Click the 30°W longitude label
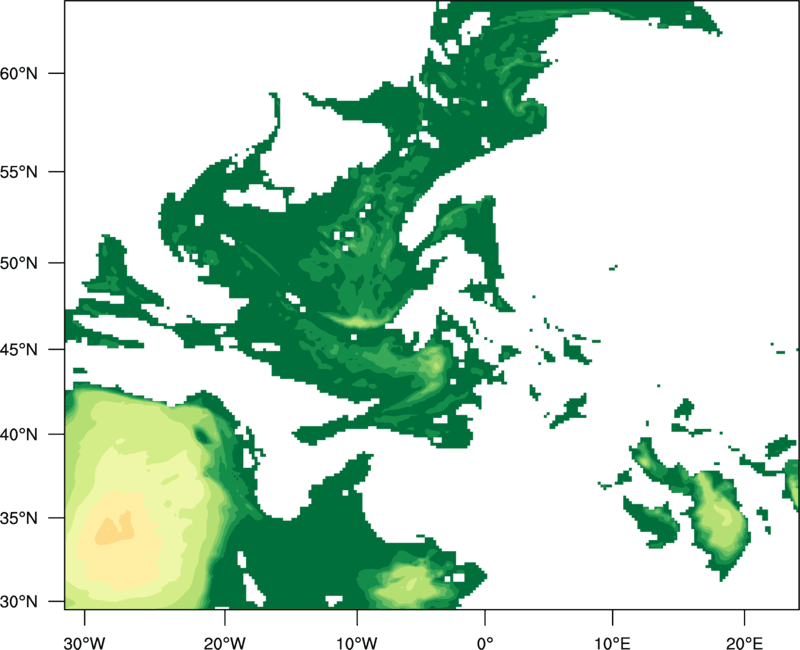 click(x=84, y=643)
